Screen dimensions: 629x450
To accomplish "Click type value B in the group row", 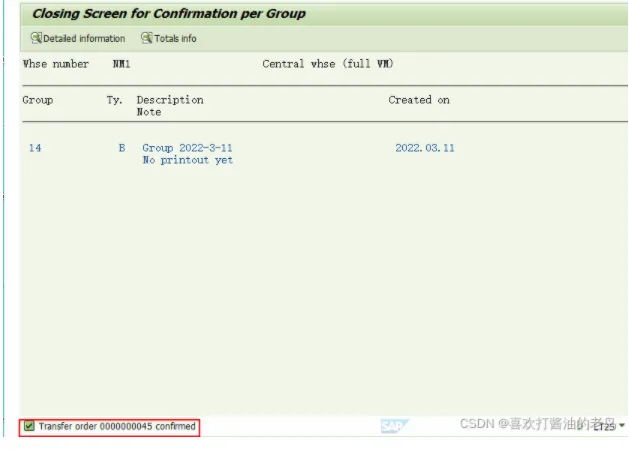I will tap(122, 148).
